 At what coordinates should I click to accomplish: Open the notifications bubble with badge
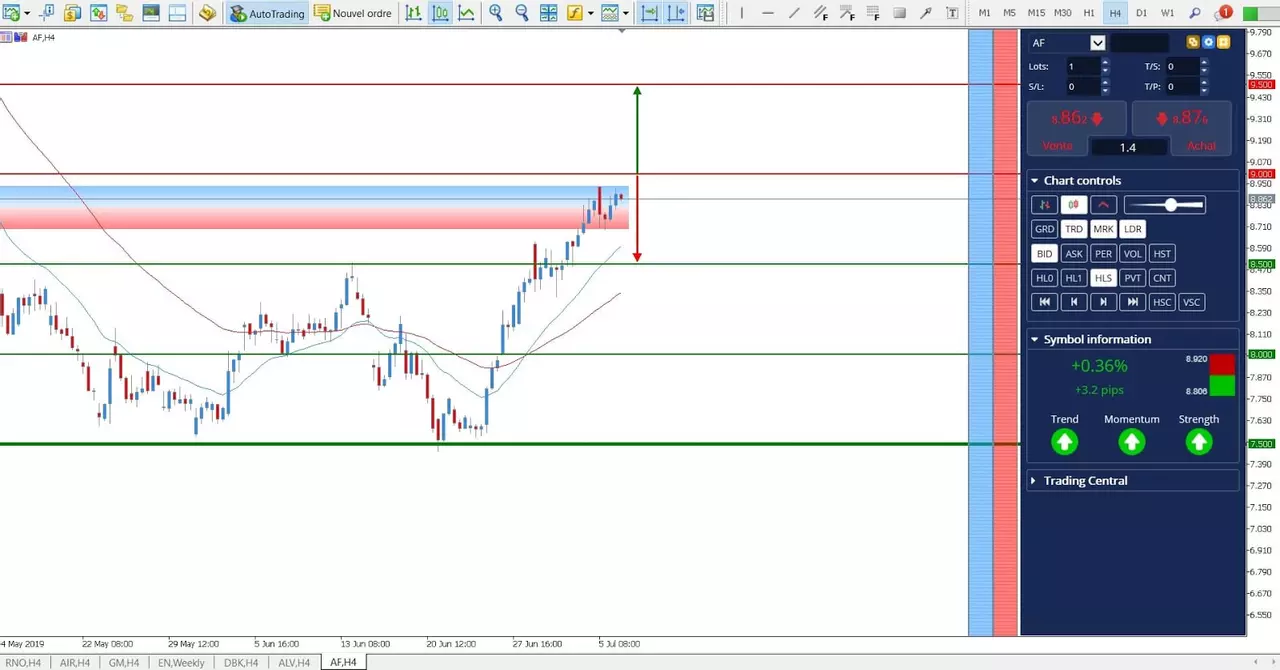tap(1223, 13)
